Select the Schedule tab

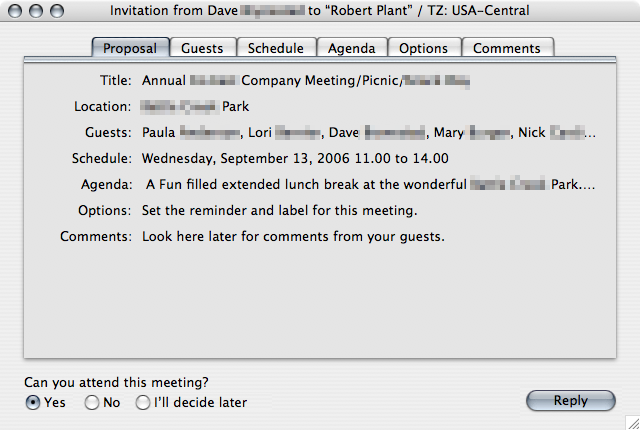(x=277, y=48)
